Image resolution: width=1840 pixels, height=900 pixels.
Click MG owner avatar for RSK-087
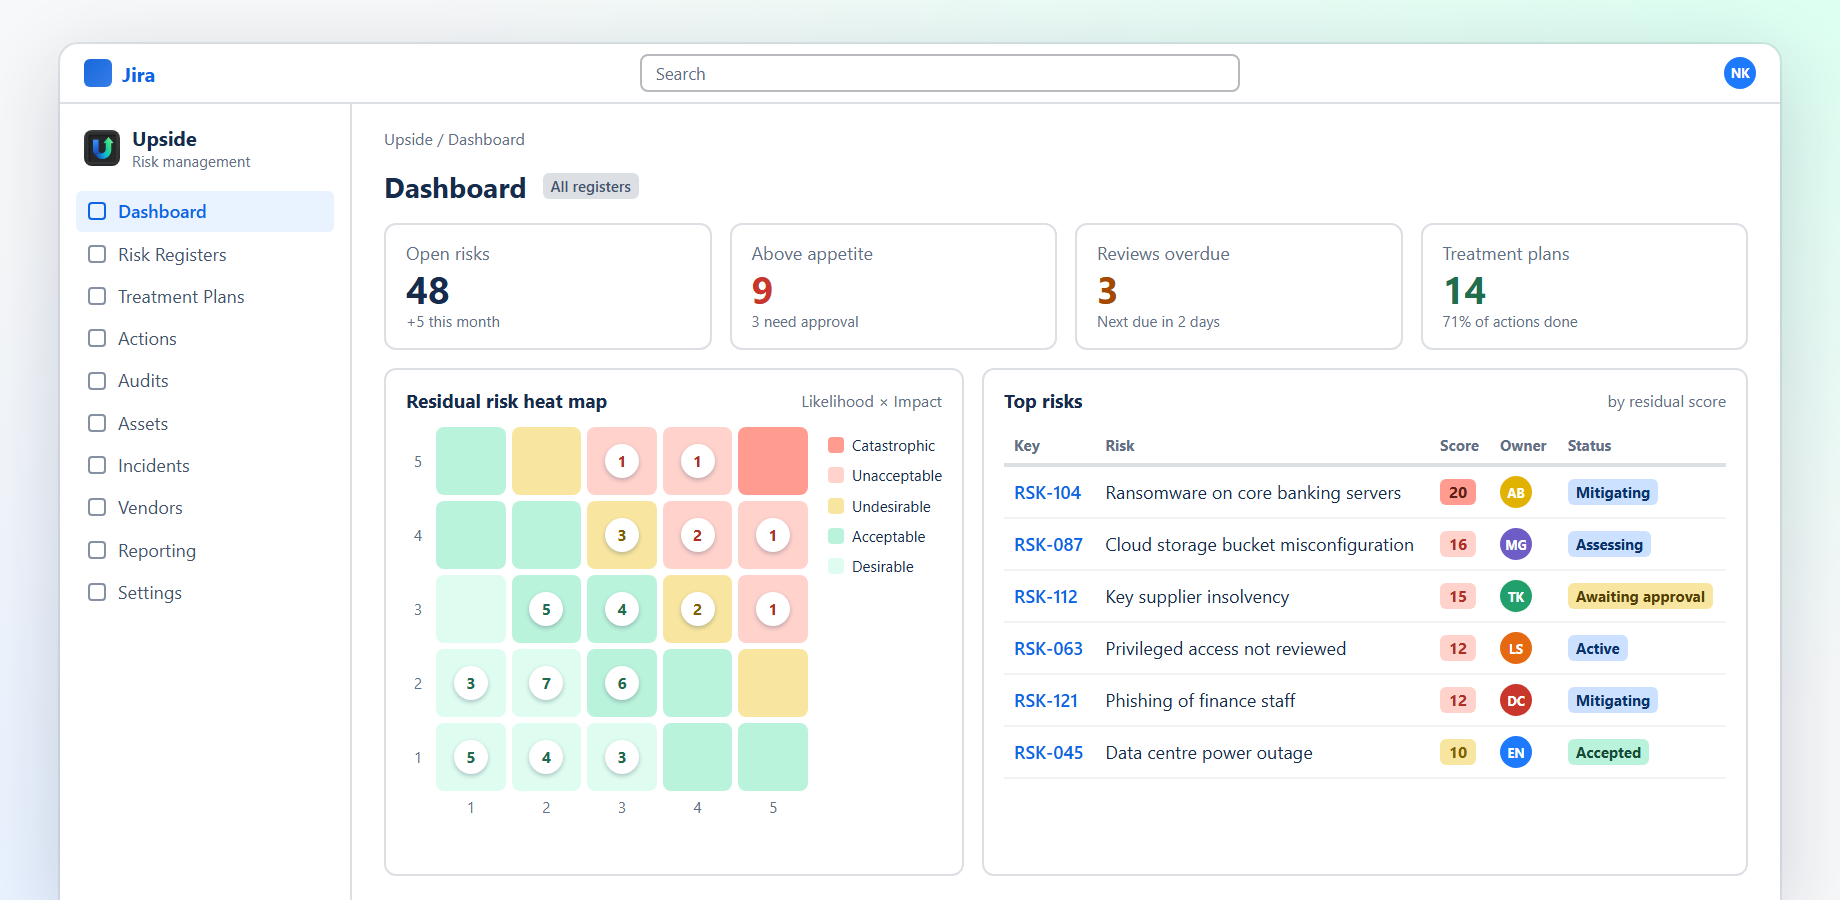coord(1516,544)
